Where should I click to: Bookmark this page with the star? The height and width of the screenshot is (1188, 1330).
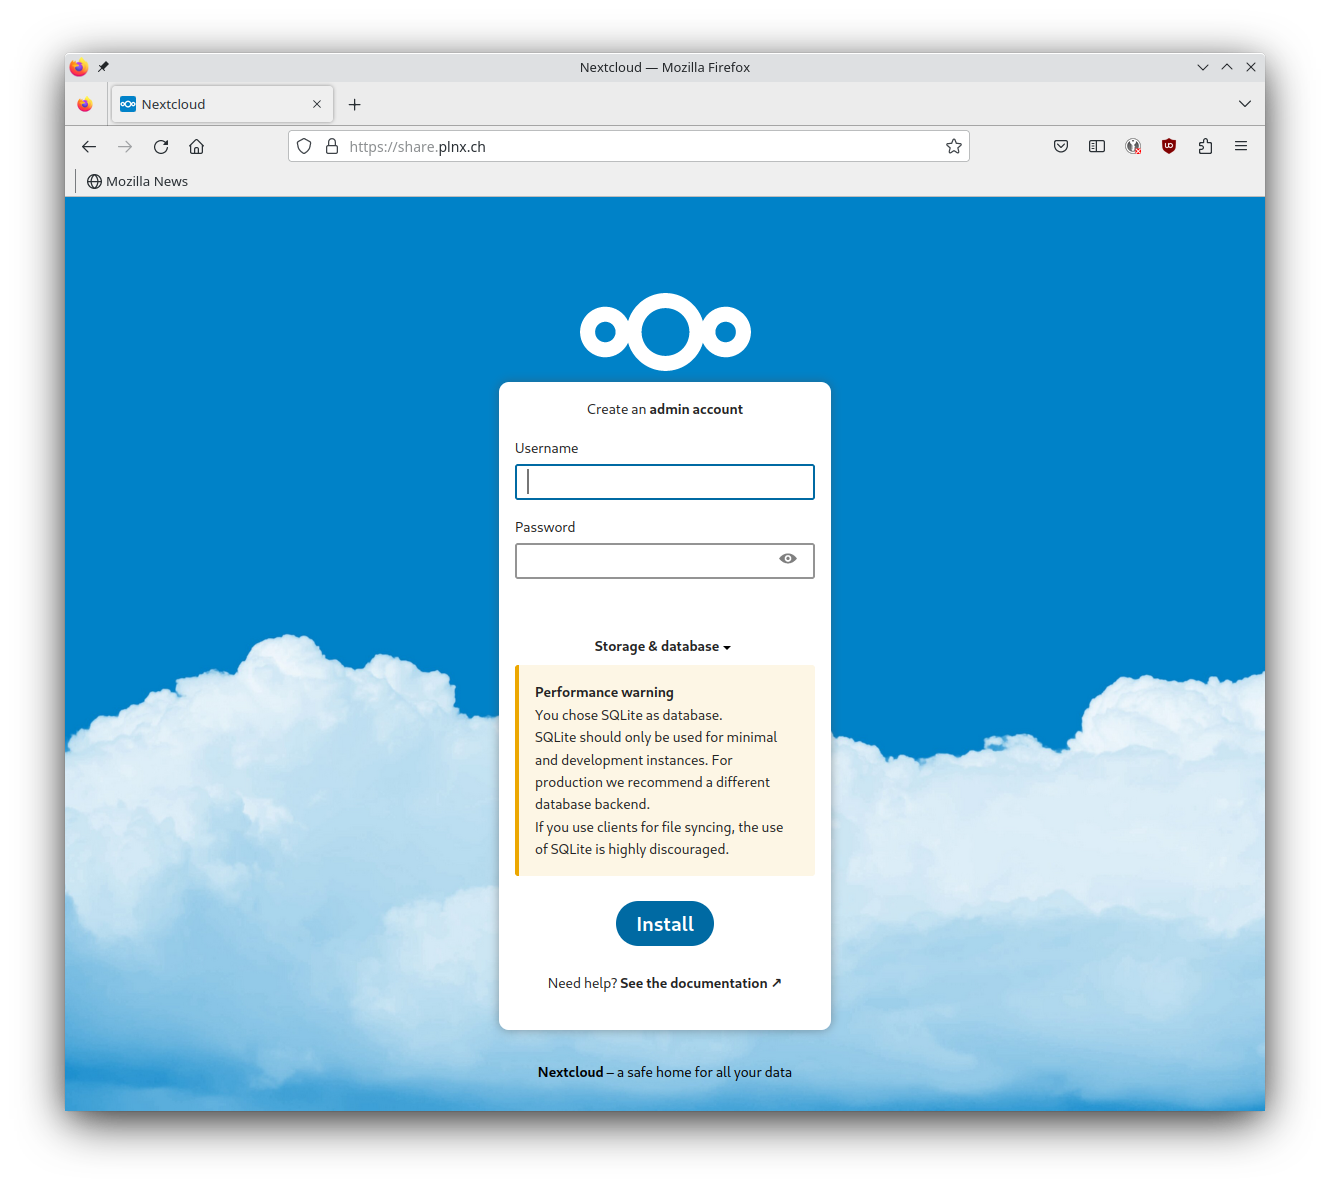(952, 146)
